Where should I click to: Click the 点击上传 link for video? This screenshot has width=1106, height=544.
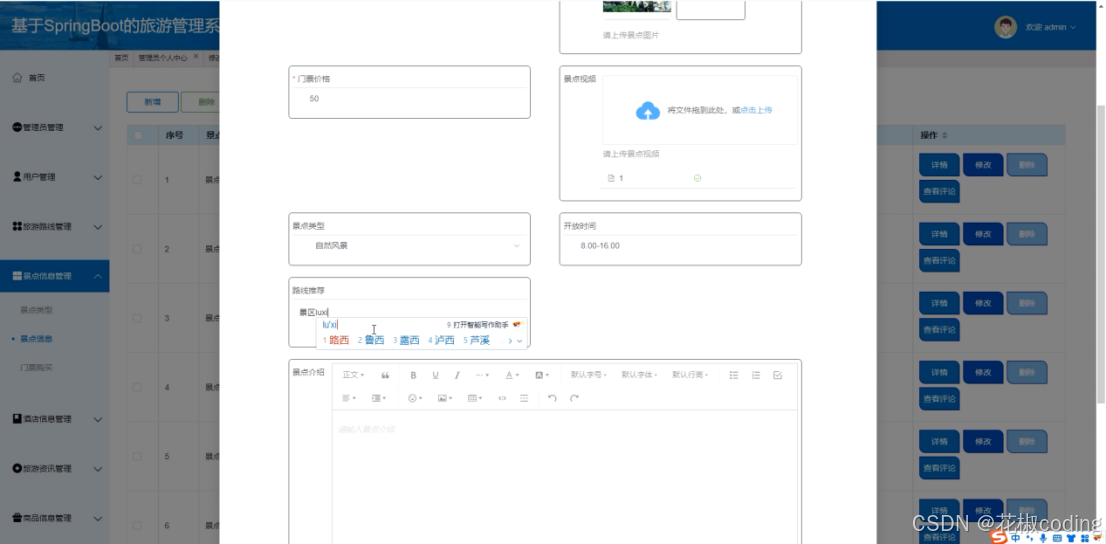point(756,110)
